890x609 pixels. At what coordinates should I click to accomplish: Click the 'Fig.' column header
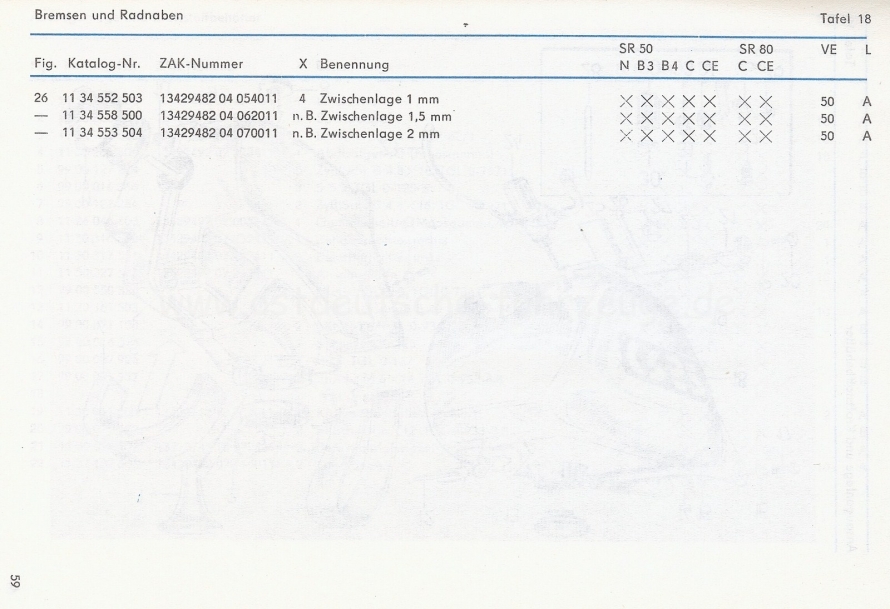[x=45, y=64]
